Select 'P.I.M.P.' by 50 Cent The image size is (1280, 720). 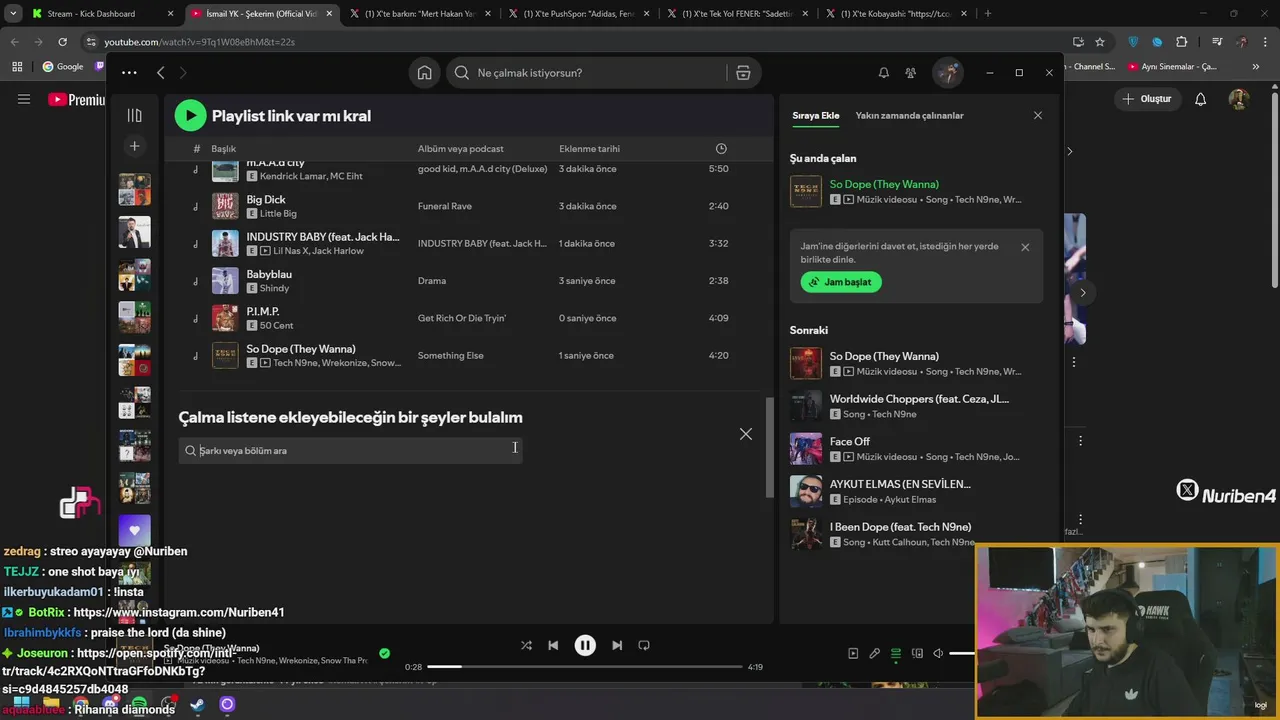point(469,318)
